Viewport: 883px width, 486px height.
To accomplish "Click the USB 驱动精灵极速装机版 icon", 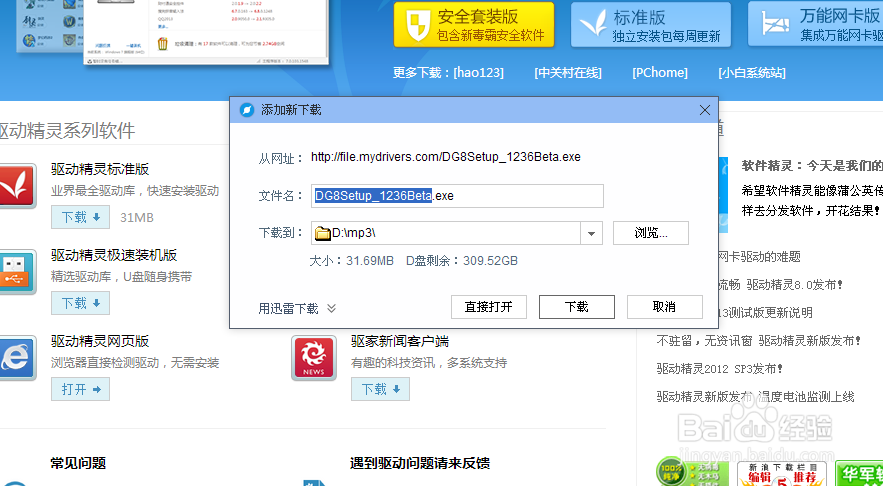I will coord(16,272).
